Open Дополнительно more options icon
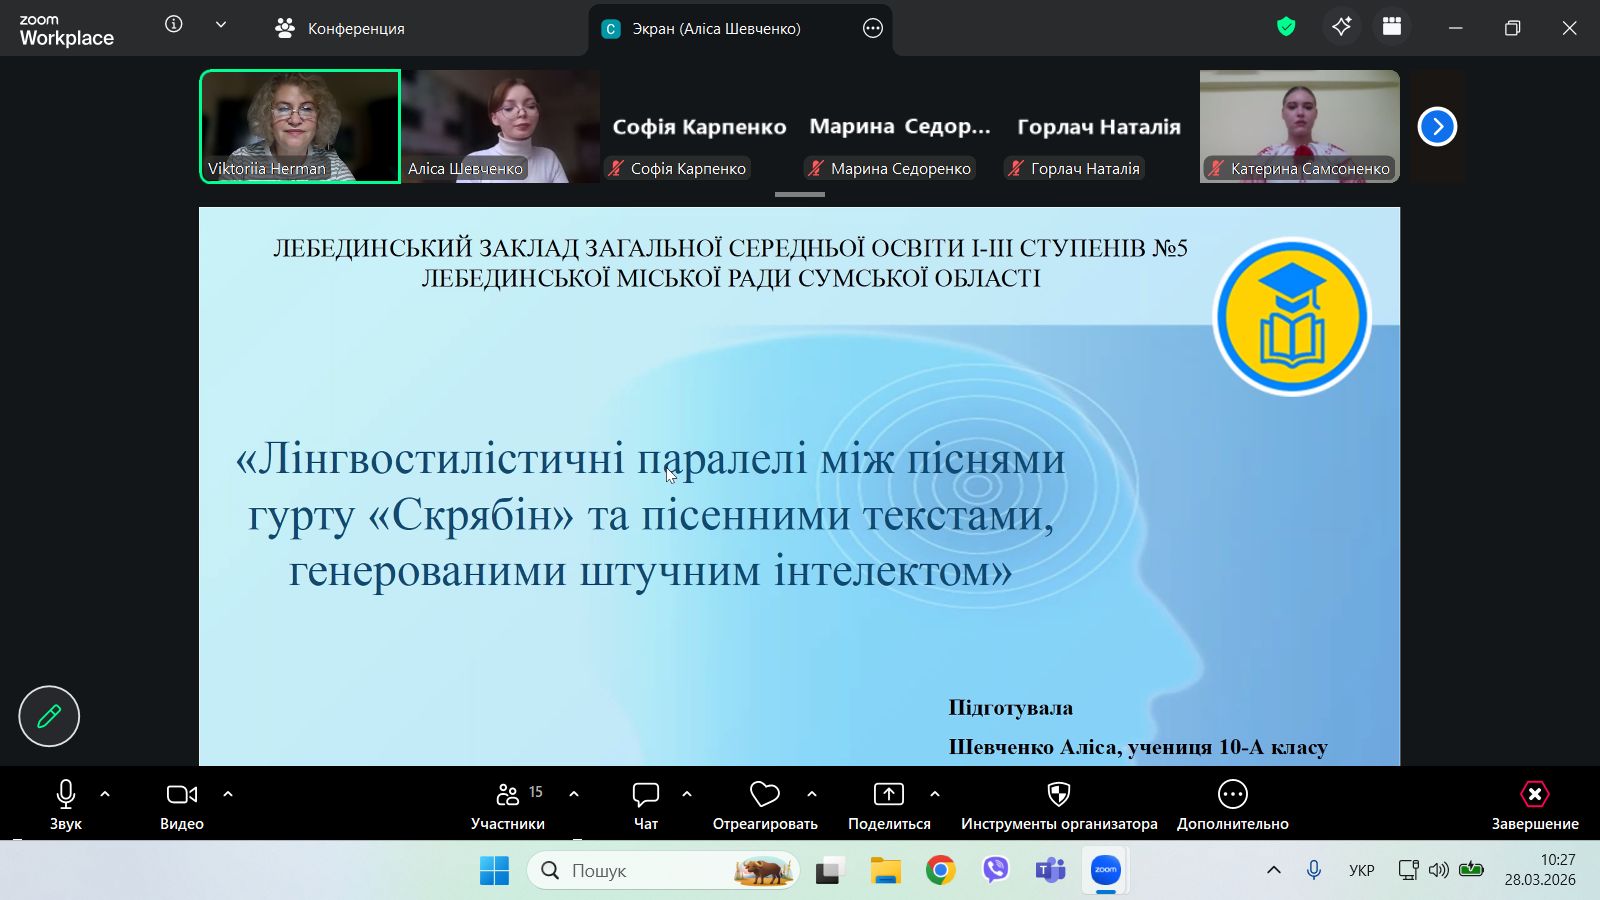Viewport: 1600px width, 900px height. click(1232, 805)
